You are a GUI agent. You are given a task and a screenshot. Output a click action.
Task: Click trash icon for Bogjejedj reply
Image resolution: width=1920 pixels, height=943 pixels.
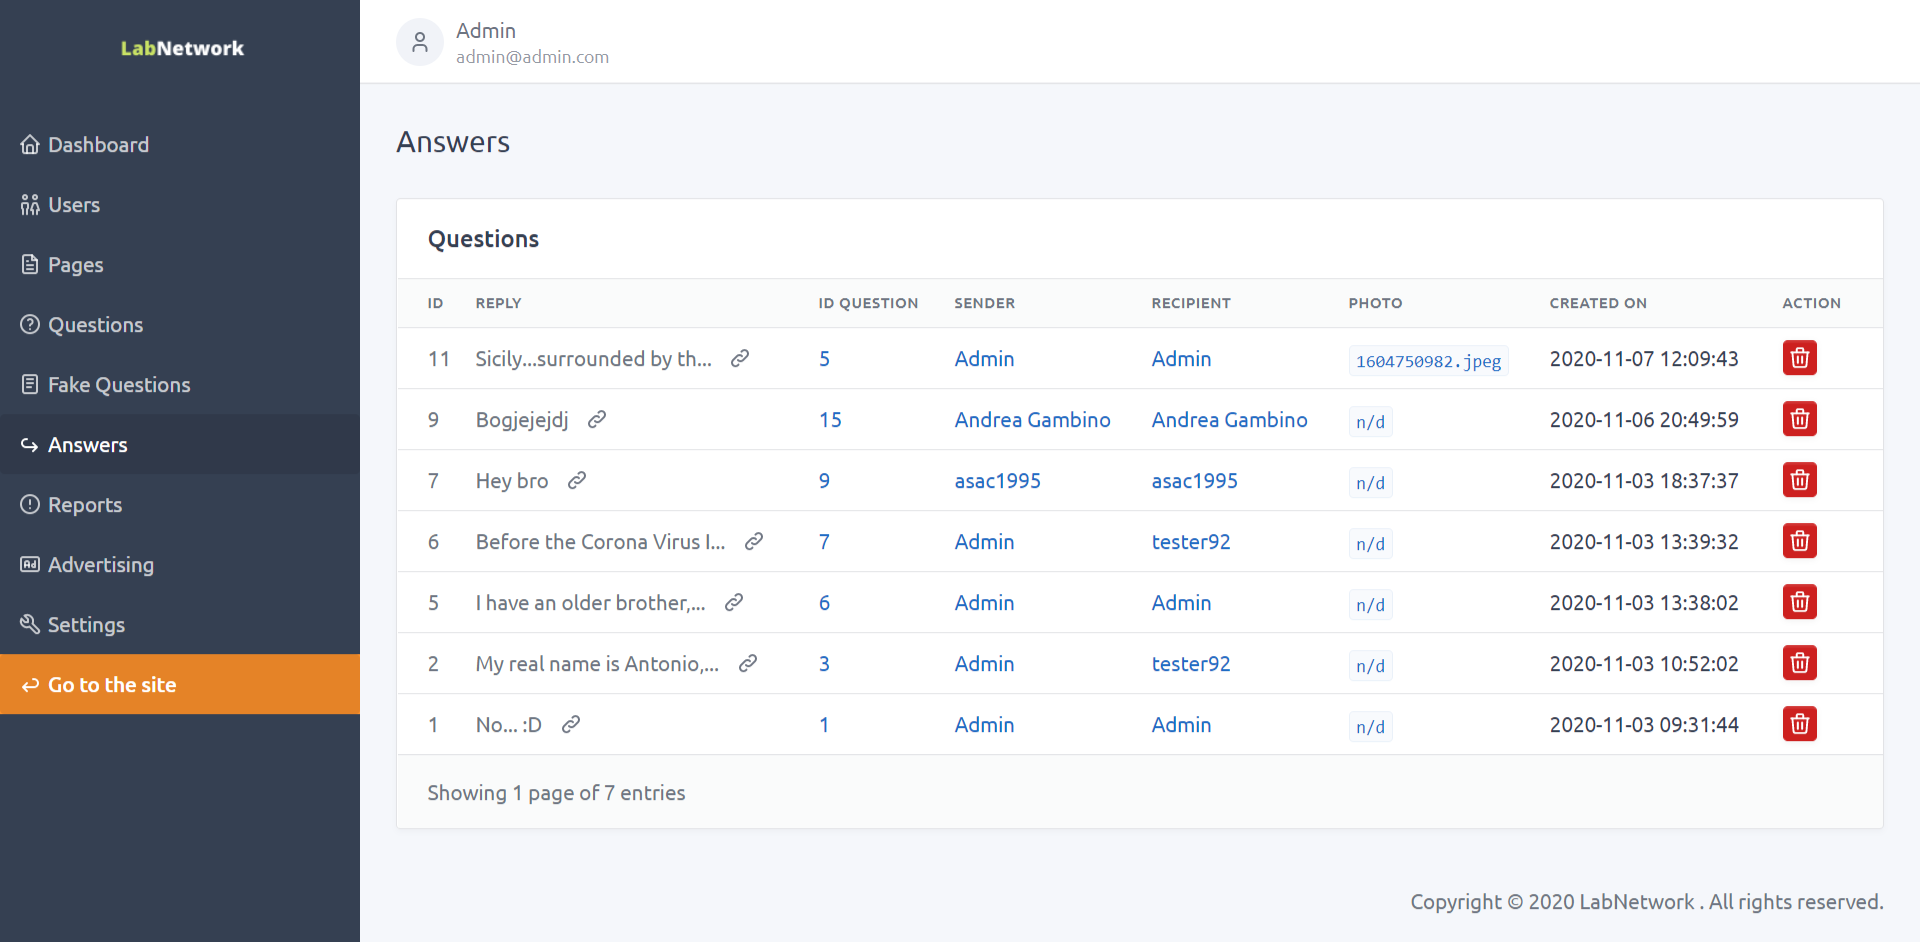point(1799,419)
